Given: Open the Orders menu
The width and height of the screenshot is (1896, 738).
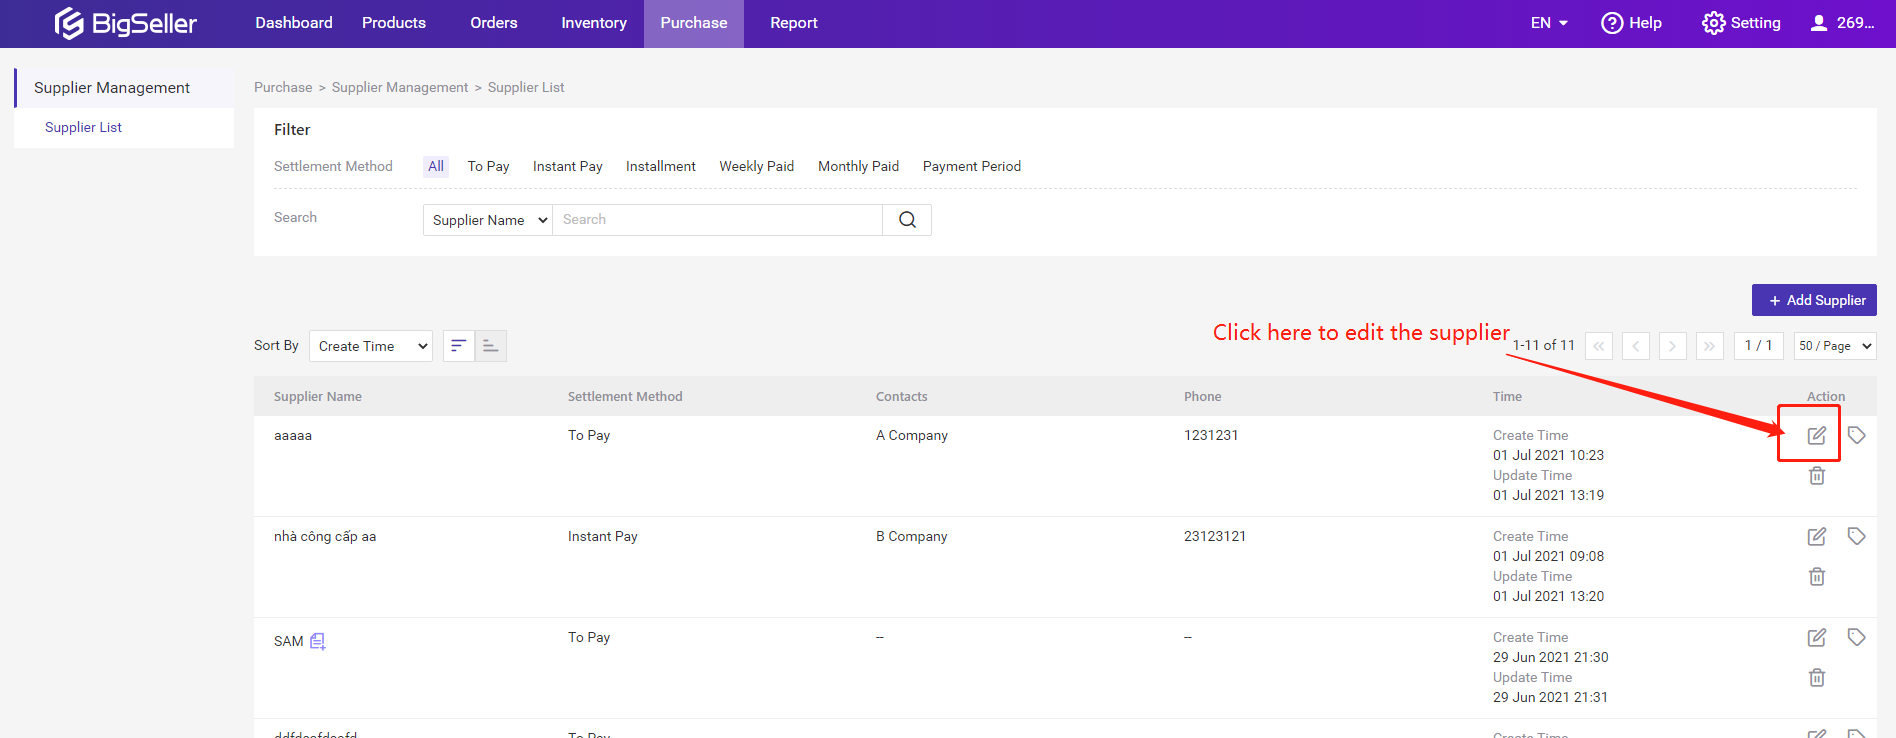Looking at the screenshot, I should (494, 23).
